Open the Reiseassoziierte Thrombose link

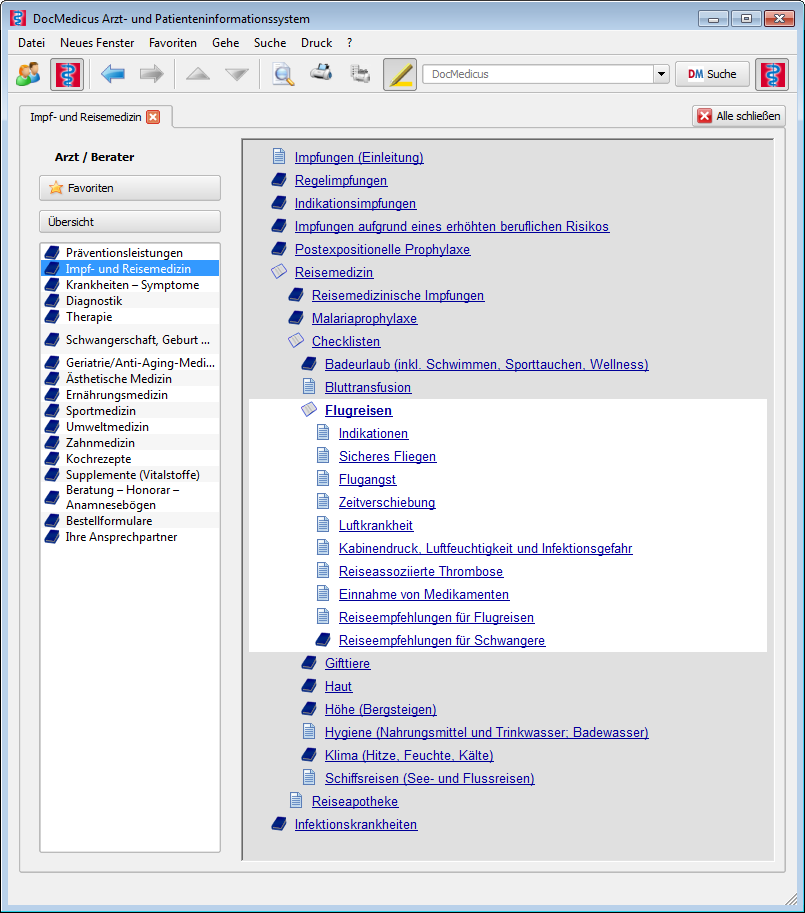coord(421,571)
